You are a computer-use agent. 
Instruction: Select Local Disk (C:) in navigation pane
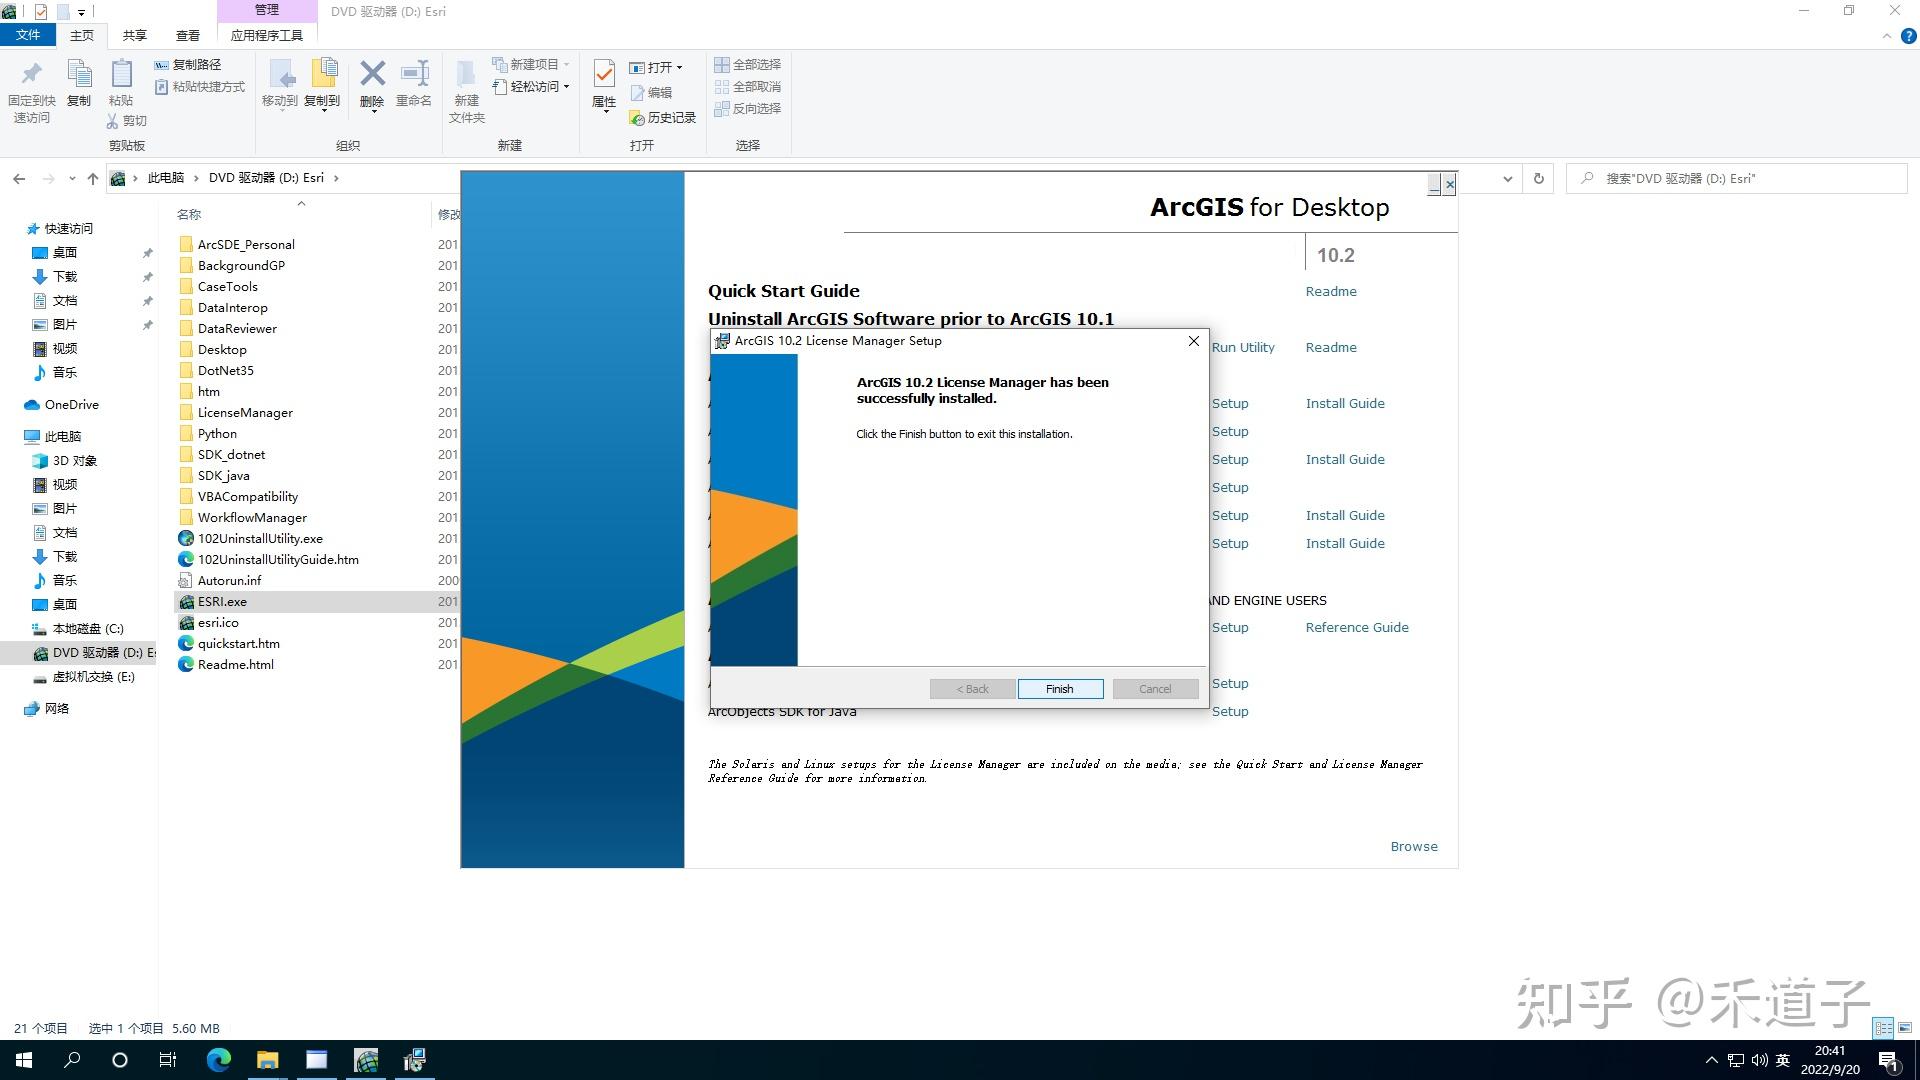pyautogui.click(x=88, y=628)
